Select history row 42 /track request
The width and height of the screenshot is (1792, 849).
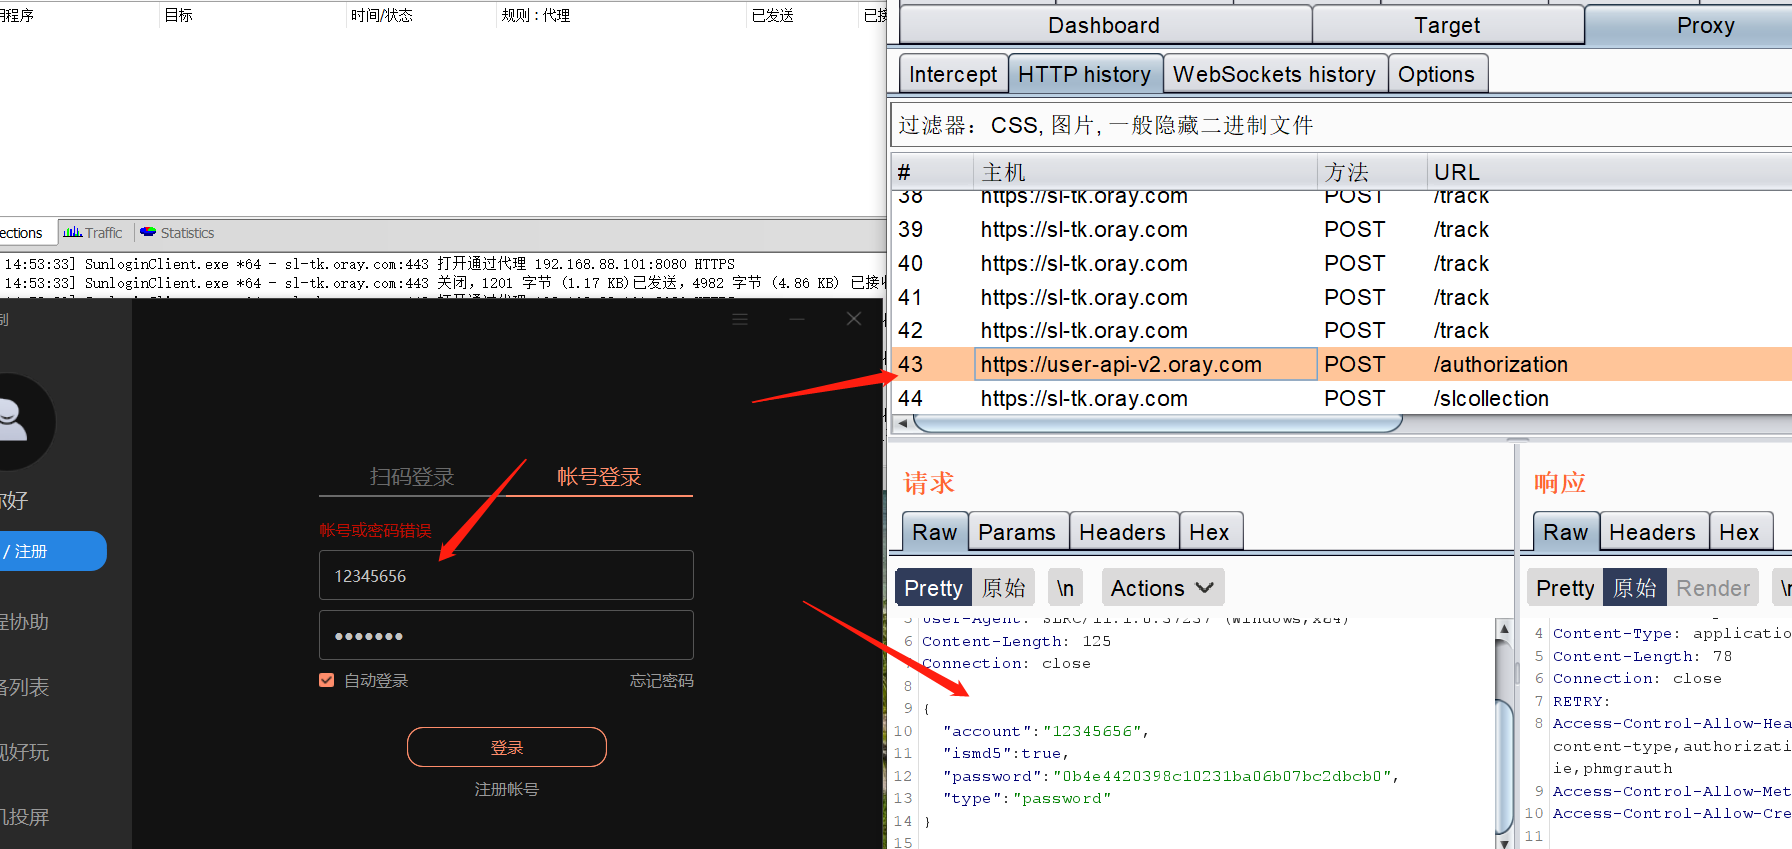pos(1340,330)
